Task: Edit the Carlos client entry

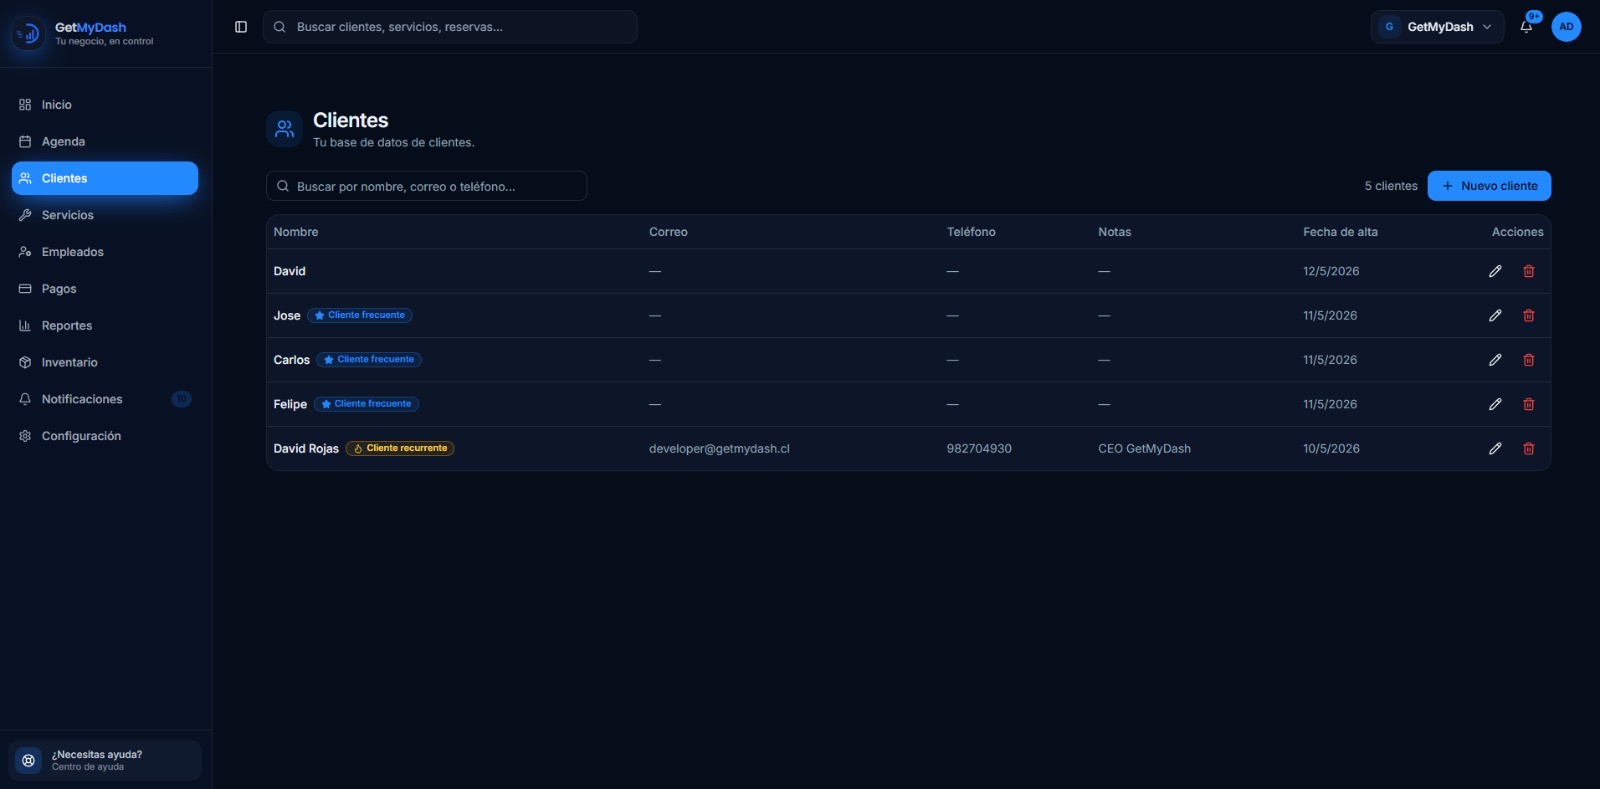Action: point(1495,360)
